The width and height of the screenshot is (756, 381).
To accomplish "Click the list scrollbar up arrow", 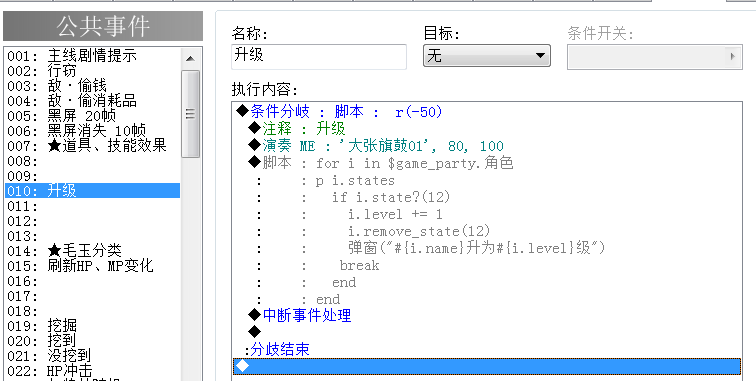I will (190, 59).
